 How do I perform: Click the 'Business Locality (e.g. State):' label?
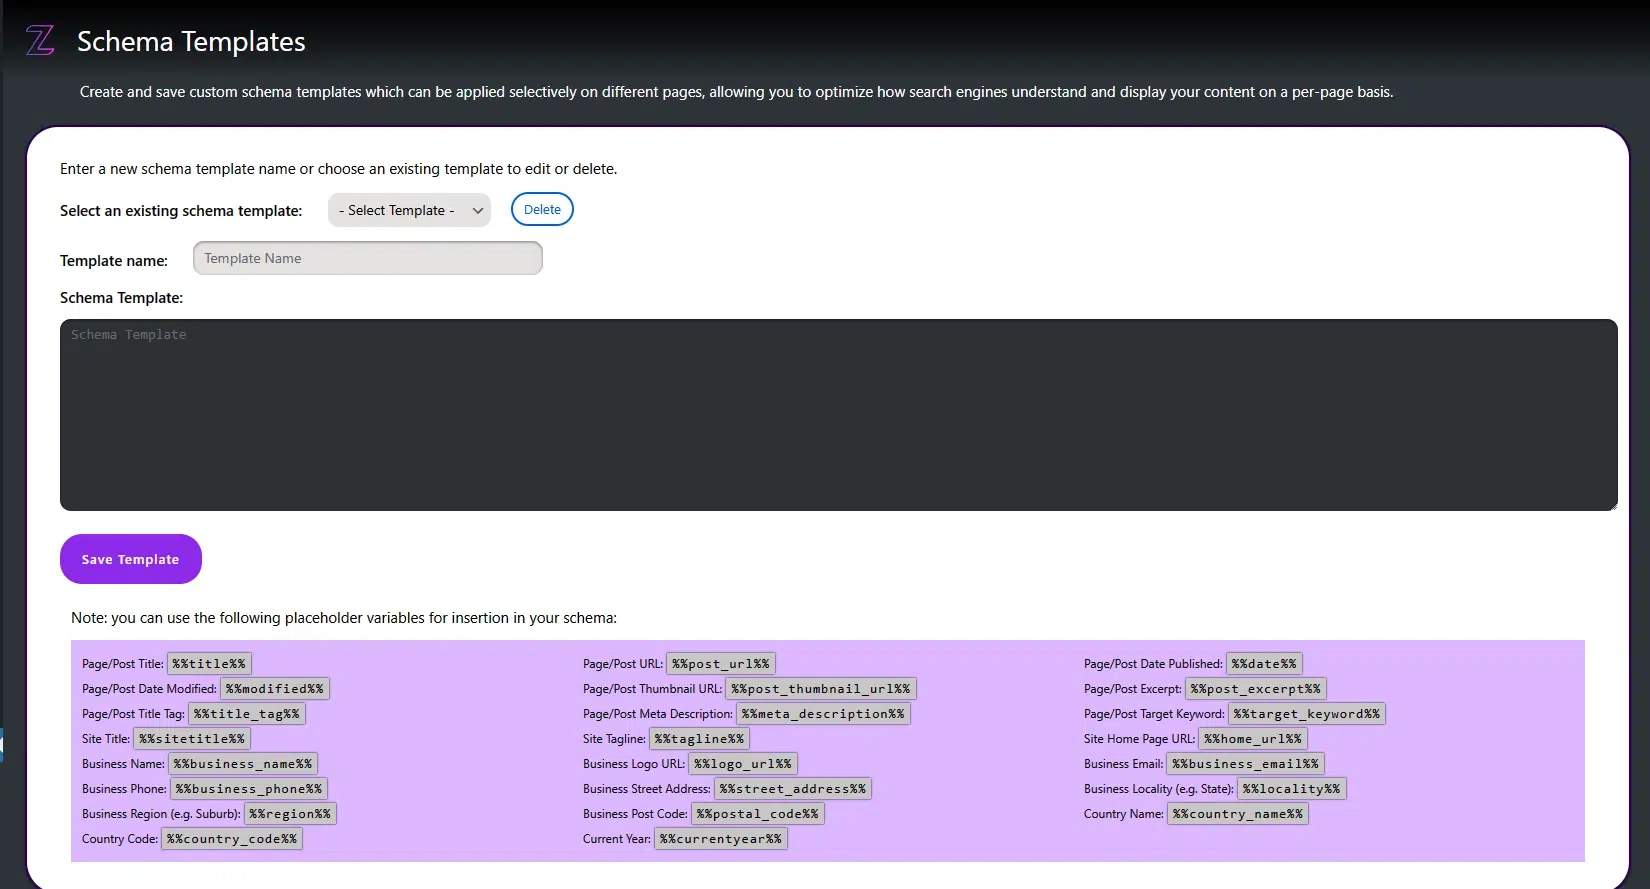[x=1159, y=789]
